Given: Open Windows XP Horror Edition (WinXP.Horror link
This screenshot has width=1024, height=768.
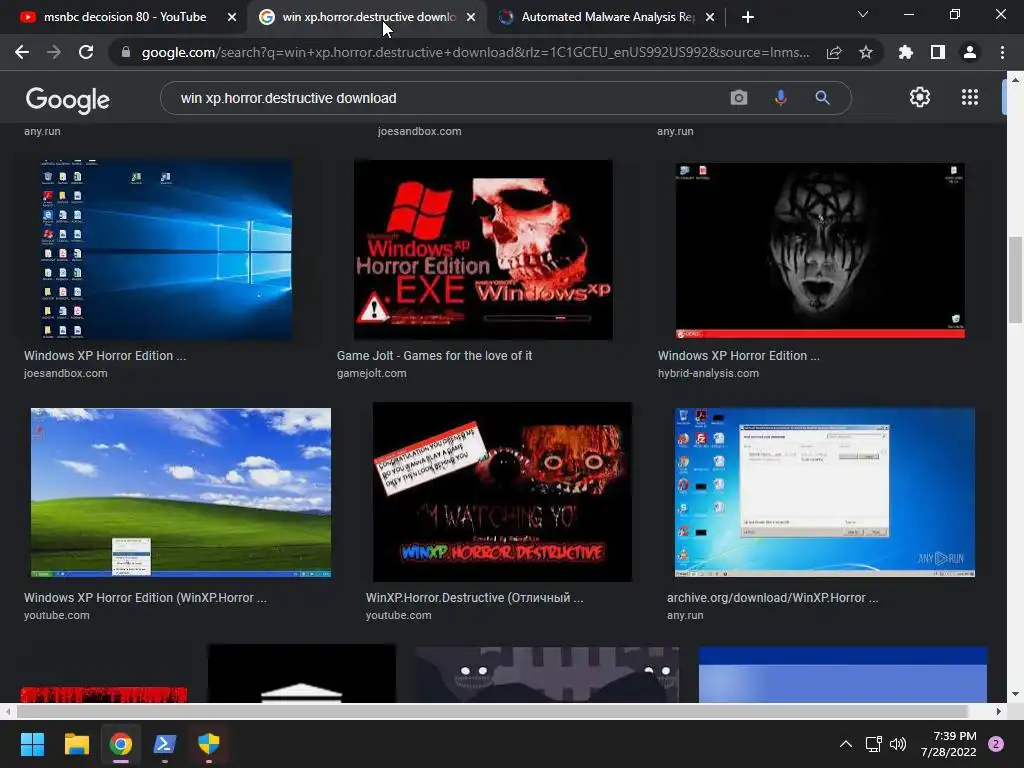Looking at the screenshot, I should (x=145, y=598).
